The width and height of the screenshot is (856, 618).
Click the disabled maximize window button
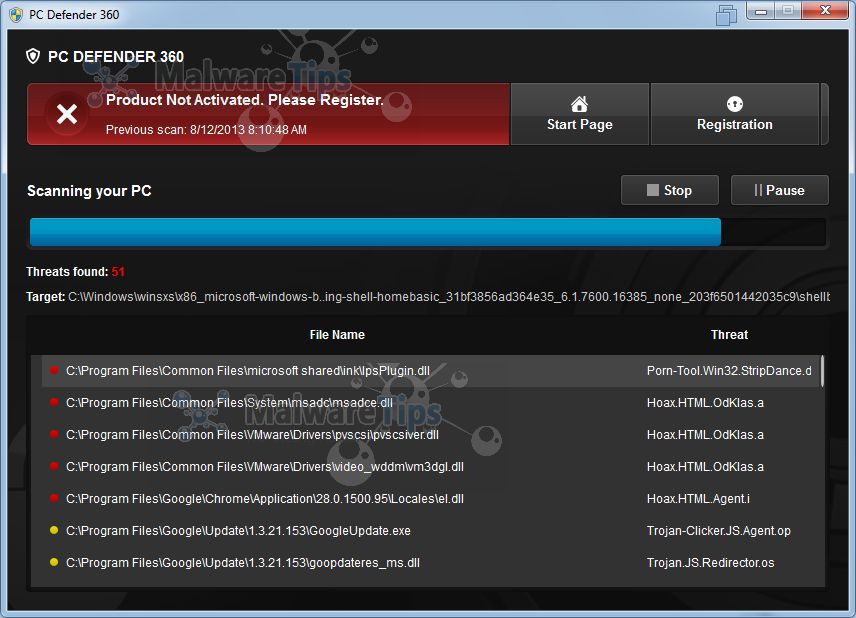click(788, 11)
